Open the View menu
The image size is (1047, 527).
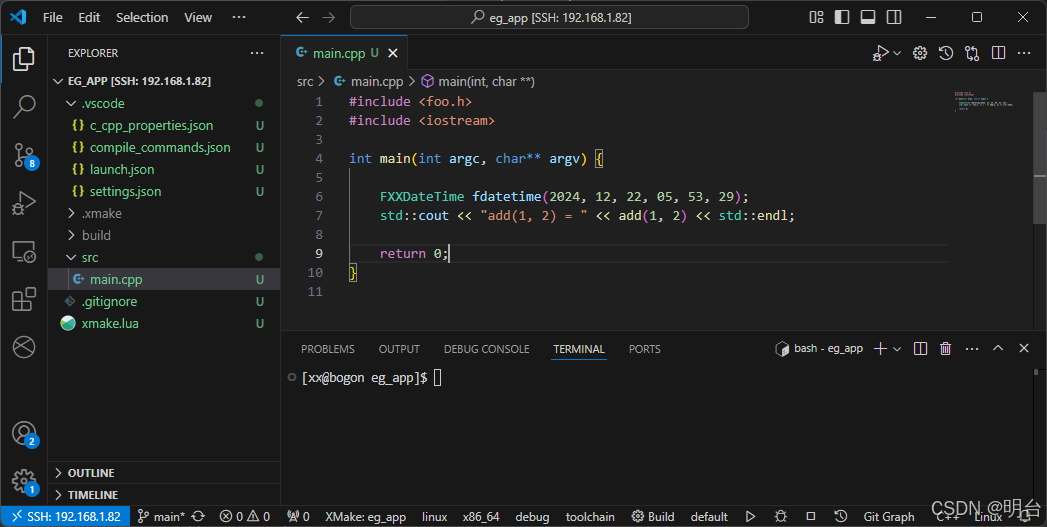198,17
